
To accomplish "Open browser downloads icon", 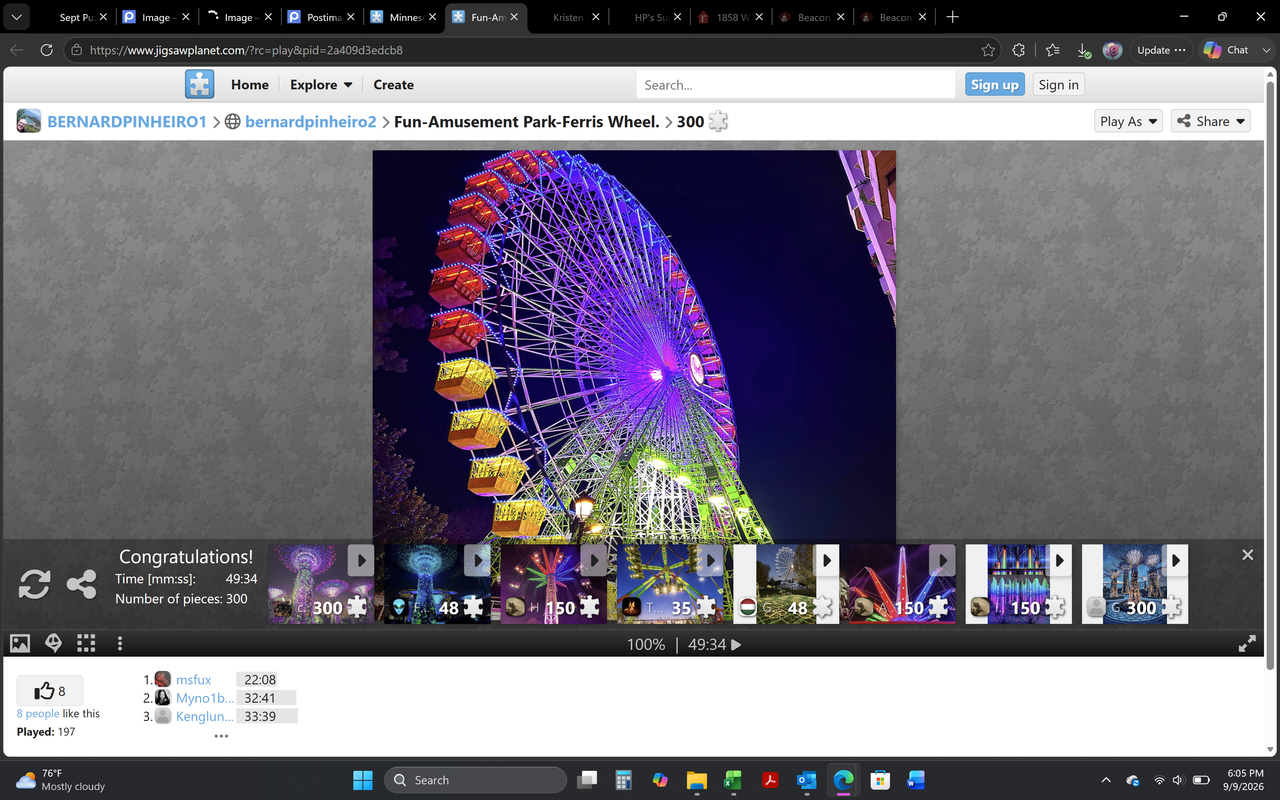I will coord(1084,50).
